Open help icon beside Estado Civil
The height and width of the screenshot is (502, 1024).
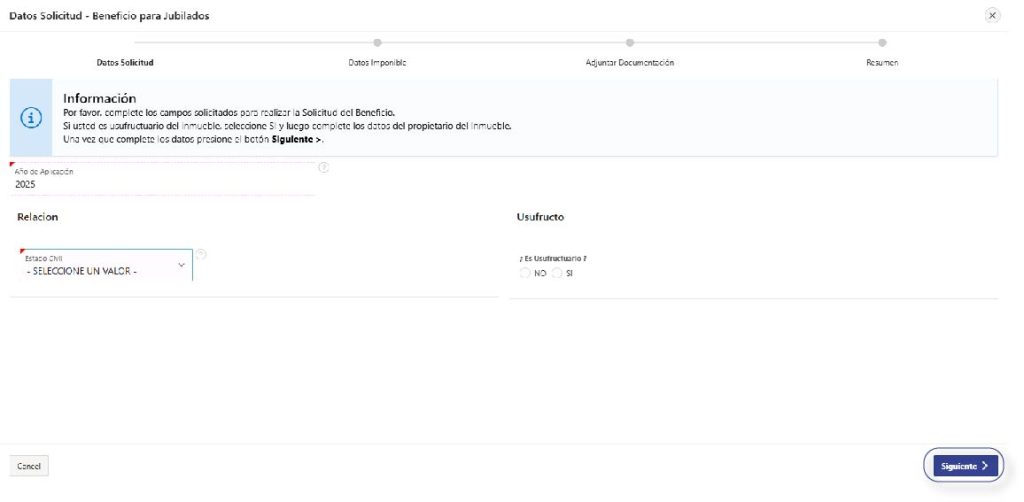tap(201, 254)
